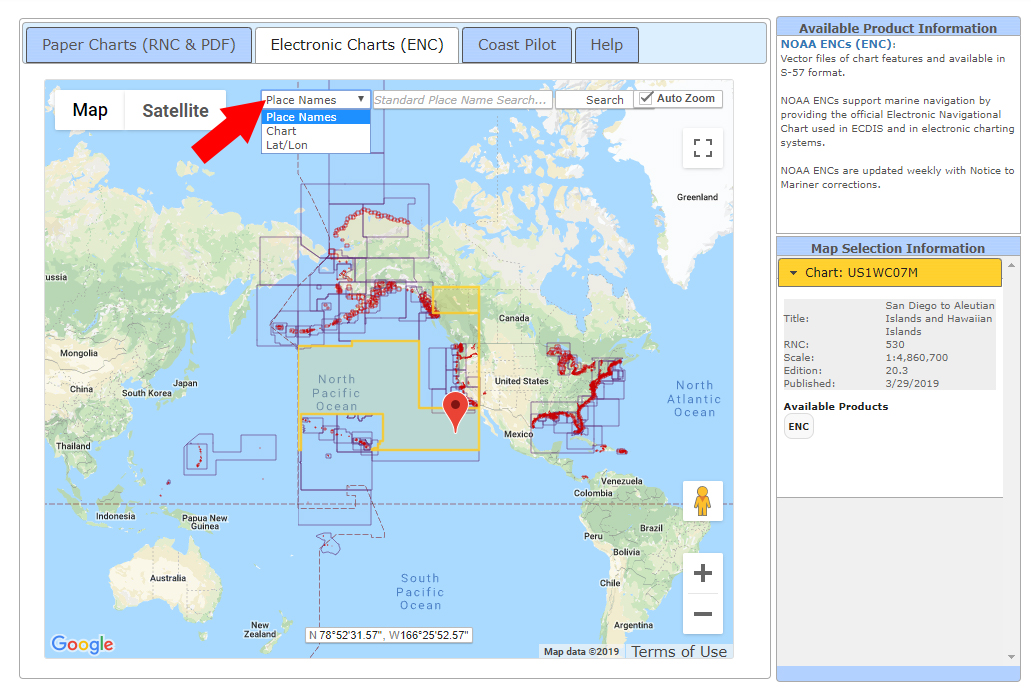Switch map to Satellite view

click(176, 110)
